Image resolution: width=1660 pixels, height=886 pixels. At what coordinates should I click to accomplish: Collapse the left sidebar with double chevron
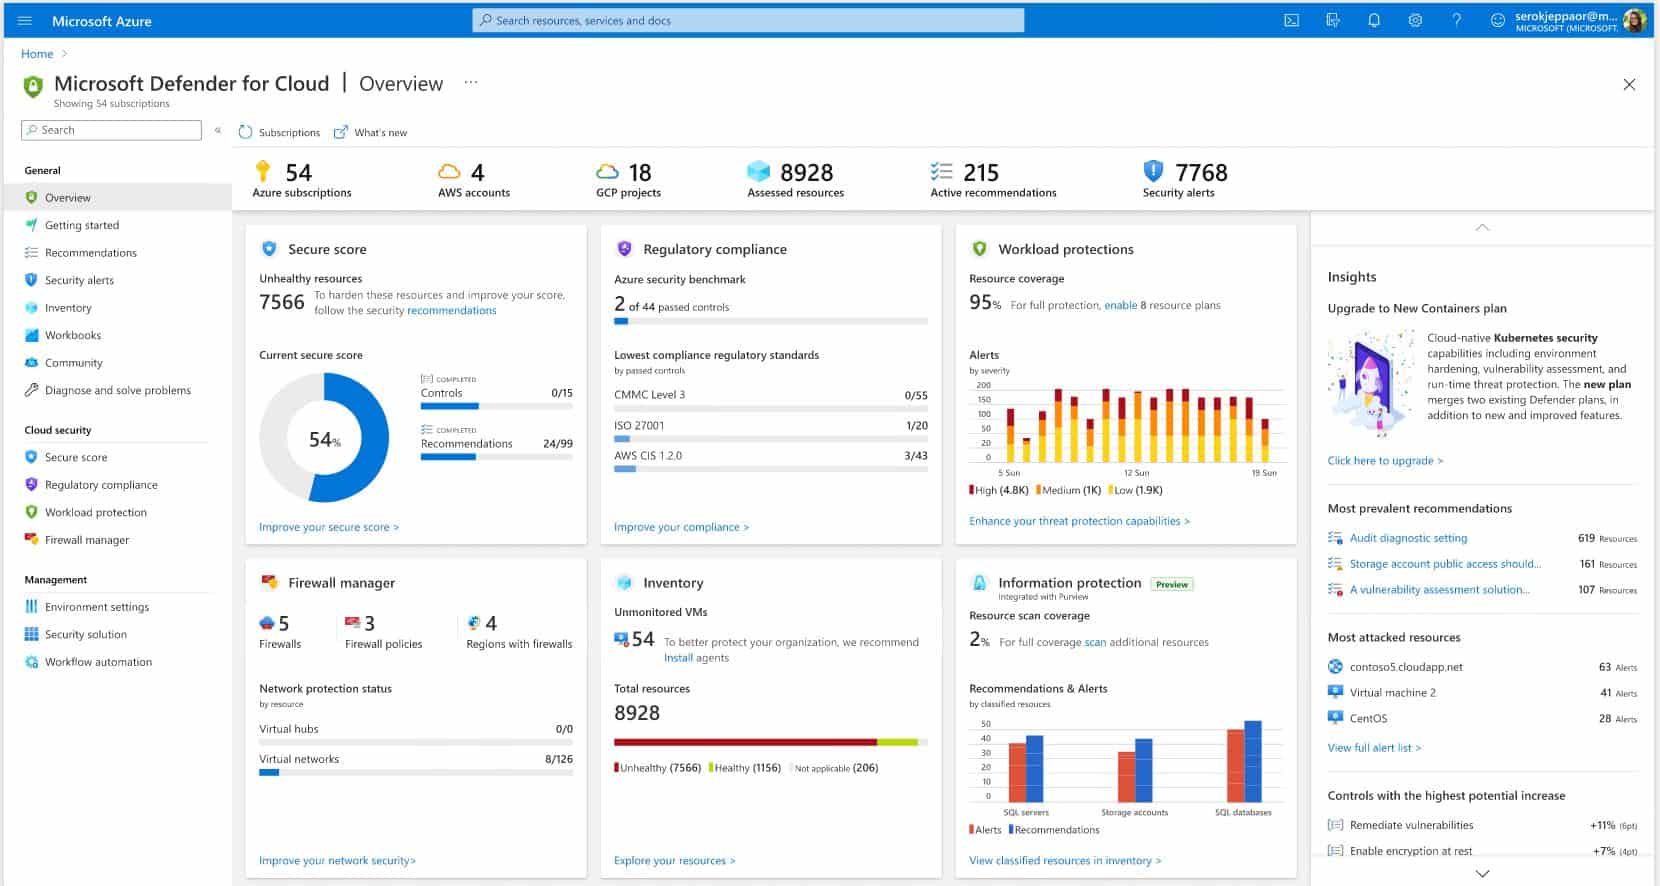tap(218, 130)
